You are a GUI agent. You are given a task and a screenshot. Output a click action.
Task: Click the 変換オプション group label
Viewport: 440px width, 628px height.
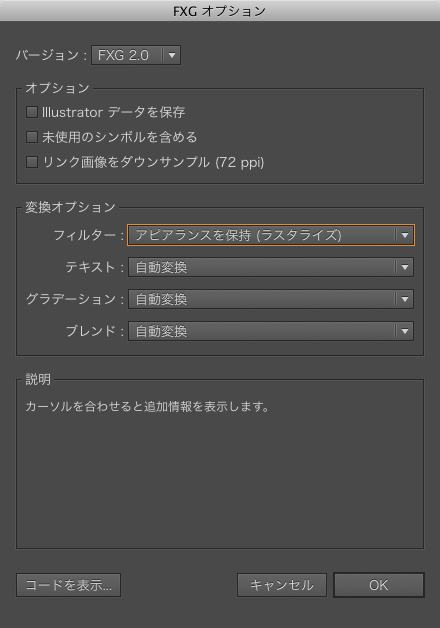coord(70,207)
